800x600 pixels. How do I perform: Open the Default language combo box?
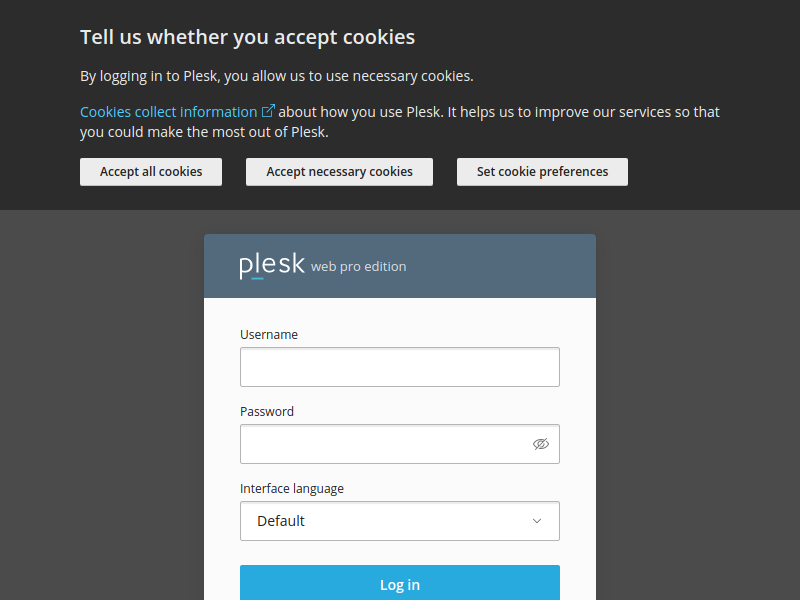click(390, 521)
